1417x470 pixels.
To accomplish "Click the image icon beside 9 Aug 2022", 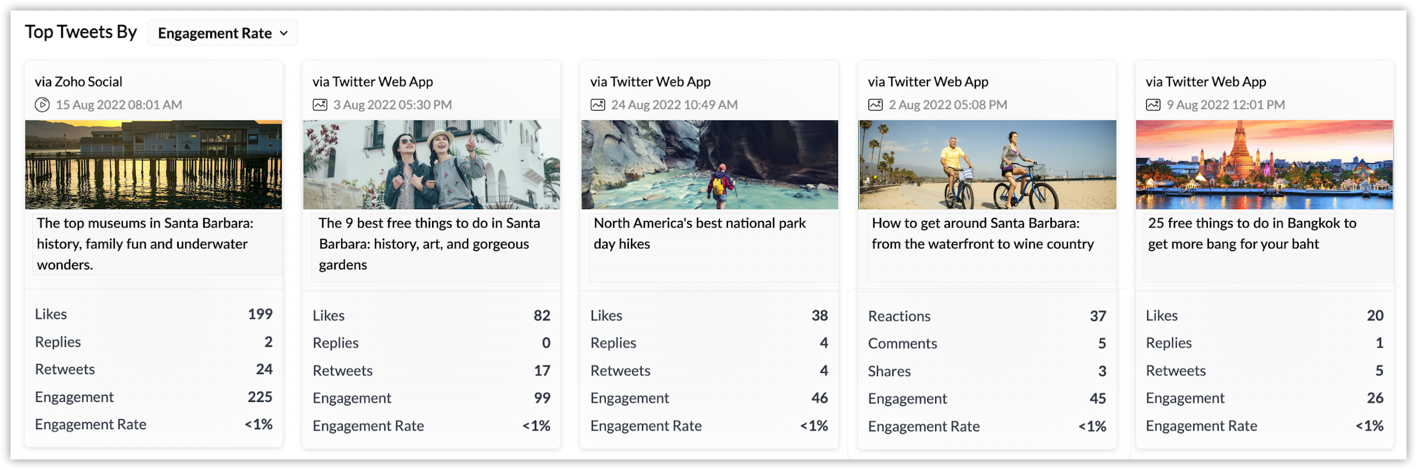I will point(1153,105).
